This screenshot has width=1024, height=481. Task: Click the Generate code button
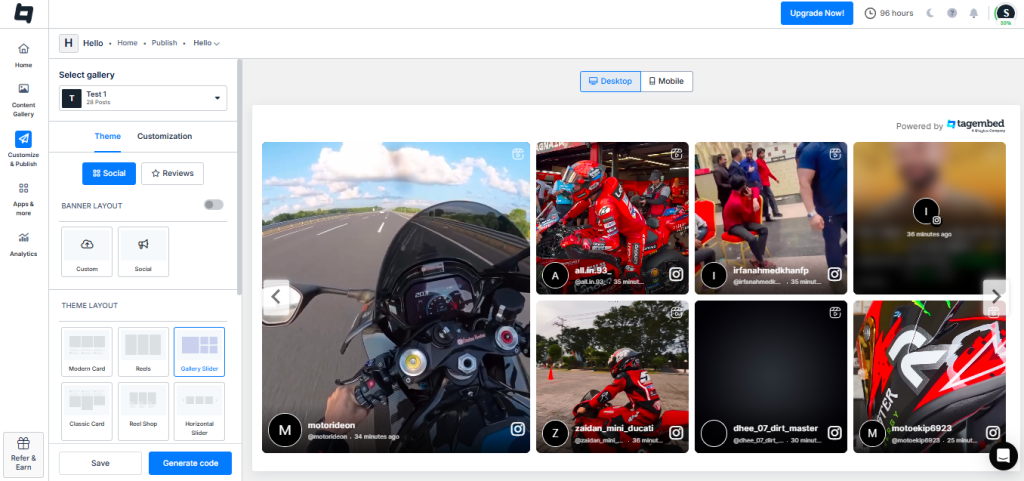point(190,463)
